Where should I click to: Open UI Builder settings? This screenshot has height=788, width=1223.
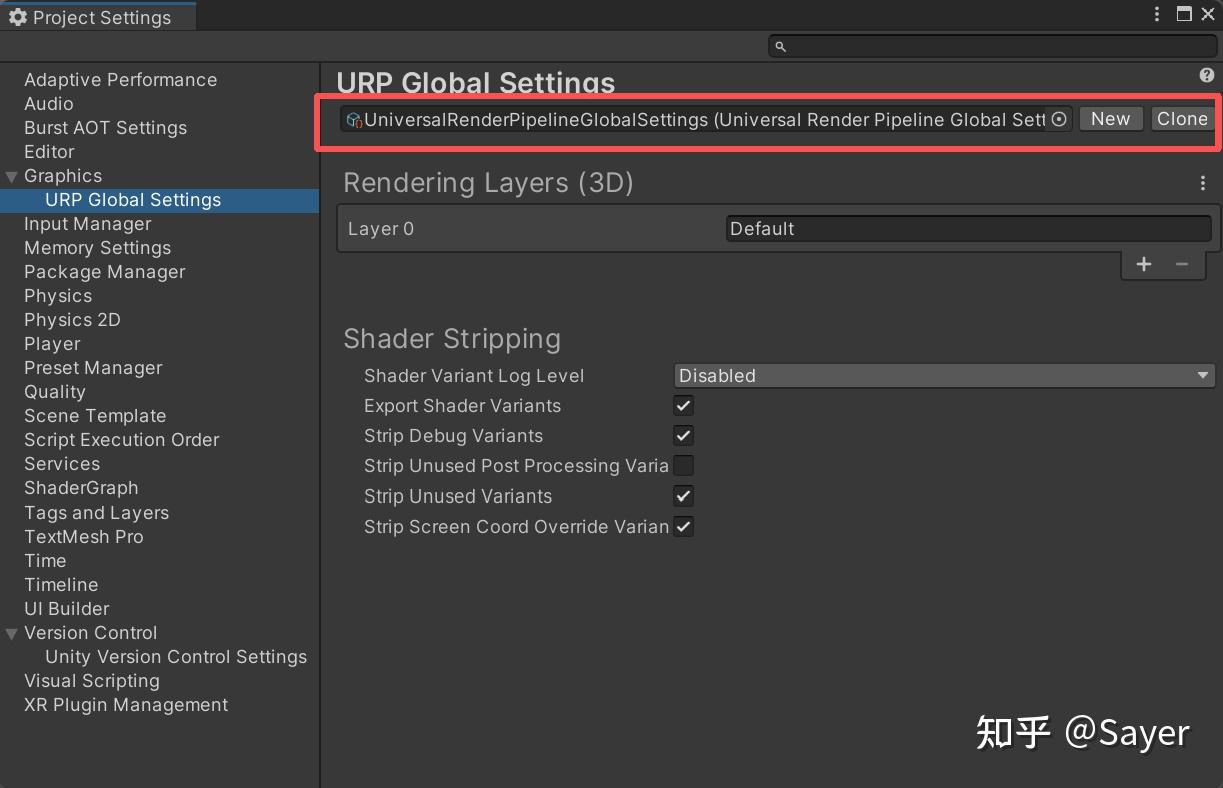(x=66, y=609)
